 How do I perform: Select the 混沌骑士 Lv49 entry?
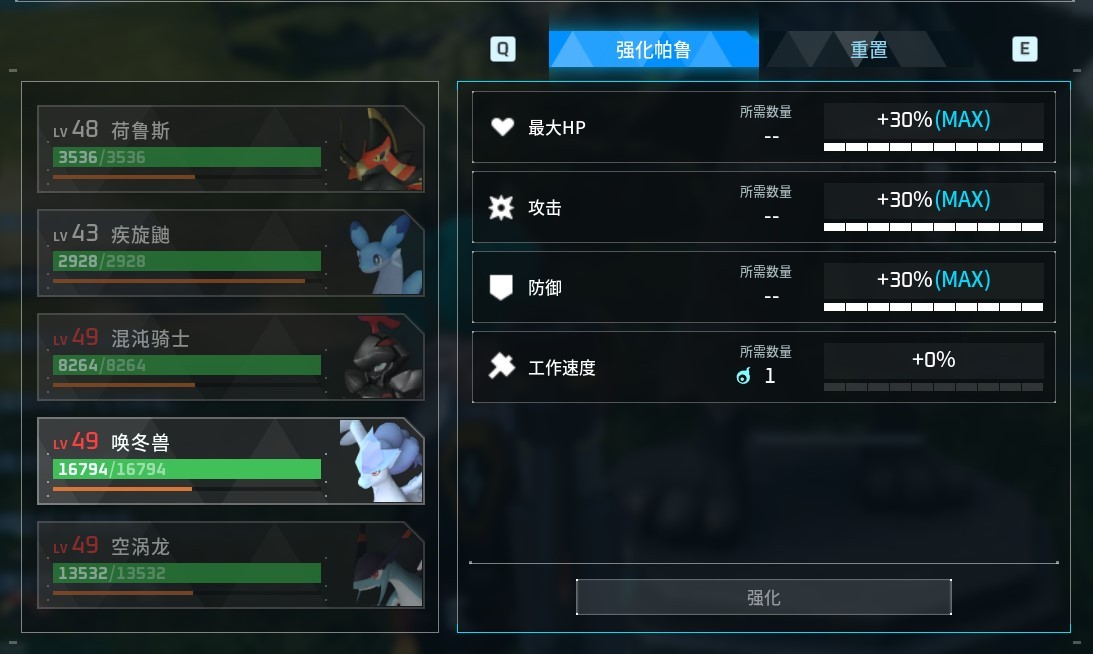pos(231,357)
